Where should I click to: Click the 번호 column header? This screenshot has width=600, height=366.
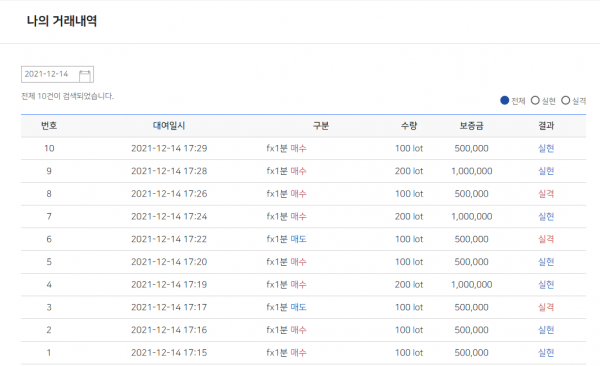49,126
